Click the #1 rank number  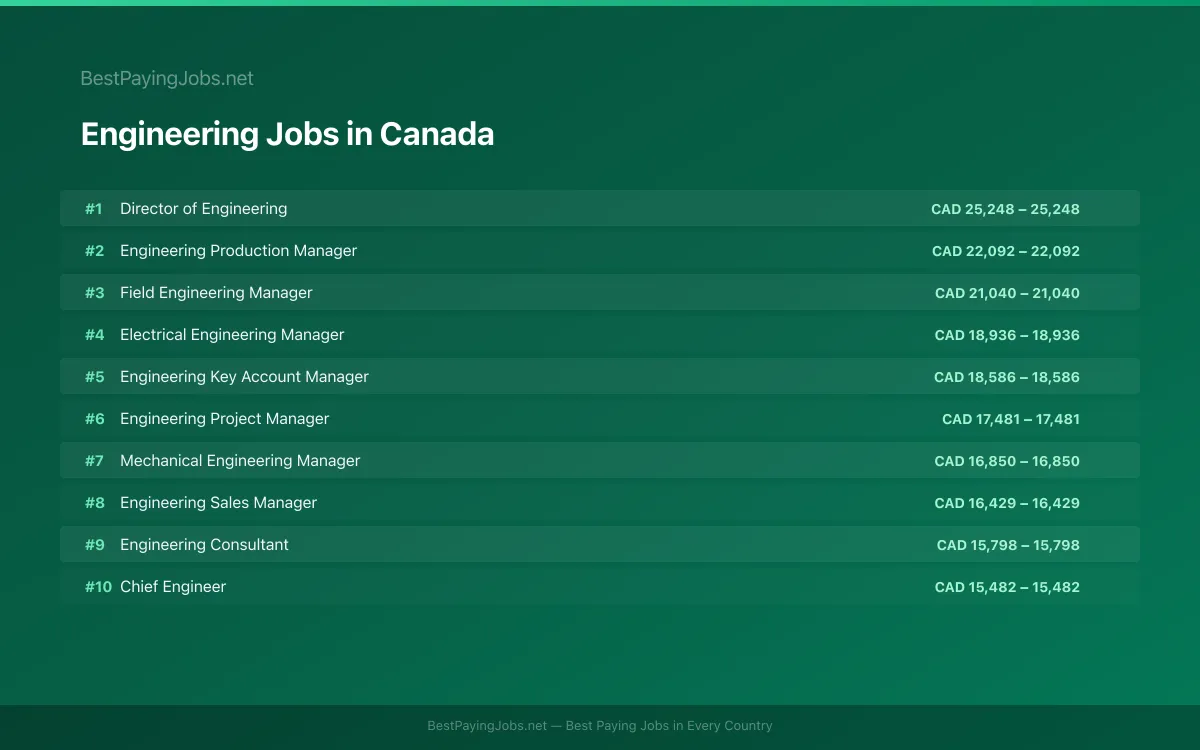click(x=94, y=209)
